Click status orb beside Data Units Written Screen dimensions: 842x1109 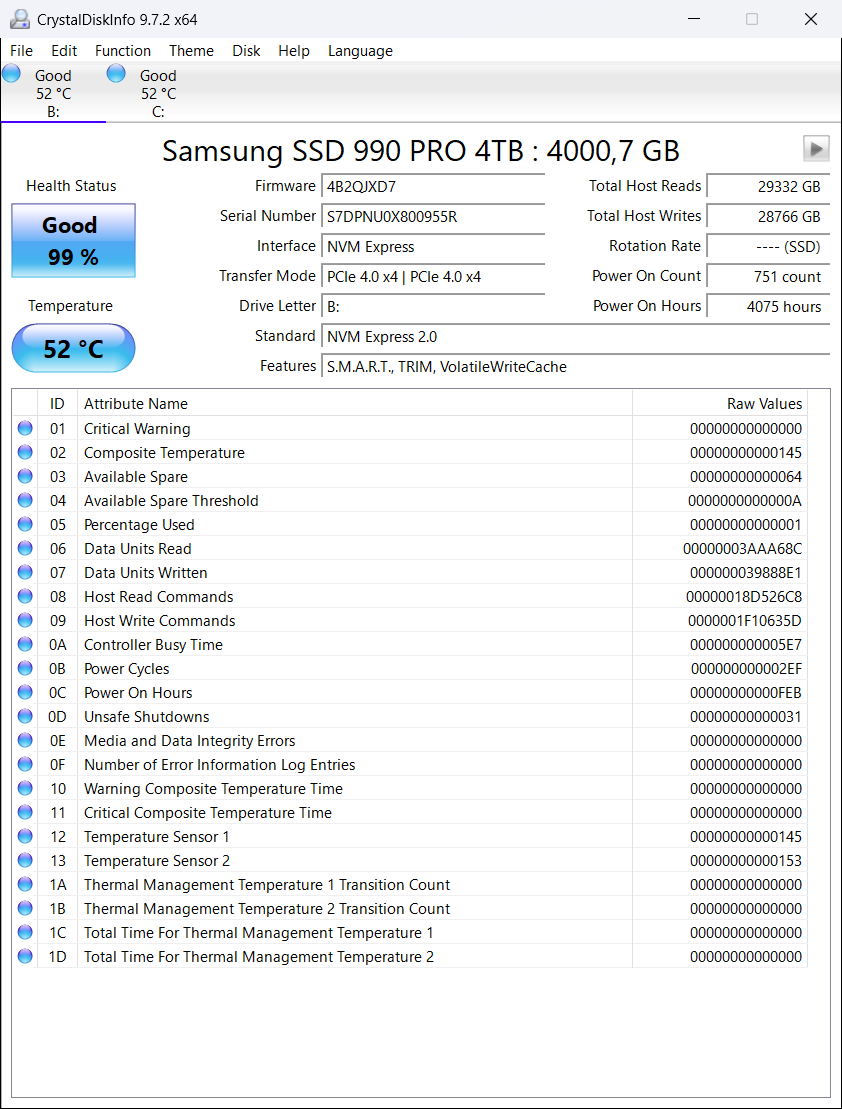pos(25,573)
